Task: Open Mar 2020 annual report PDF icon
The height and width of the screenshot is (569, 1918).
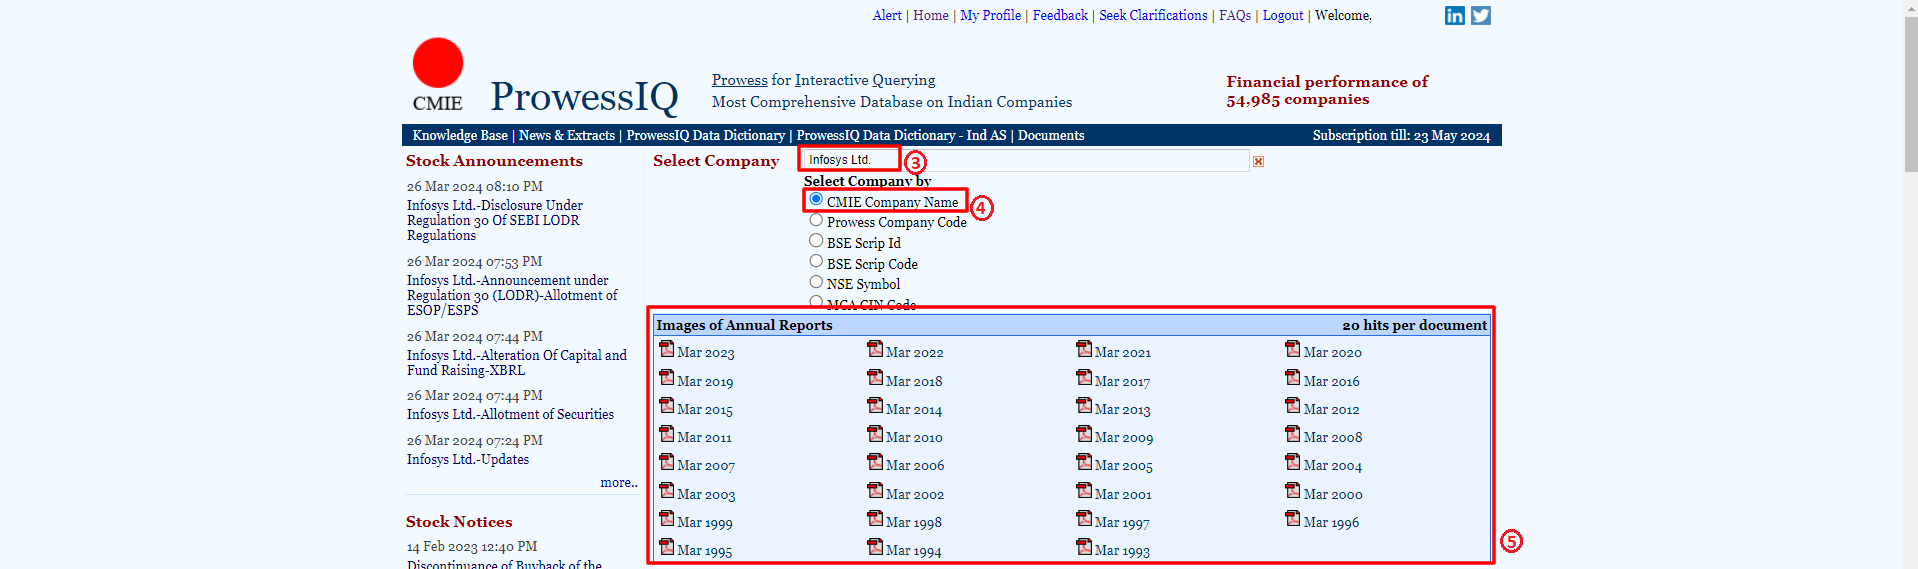Action: pyautogui.click(x=1293, y=349)
